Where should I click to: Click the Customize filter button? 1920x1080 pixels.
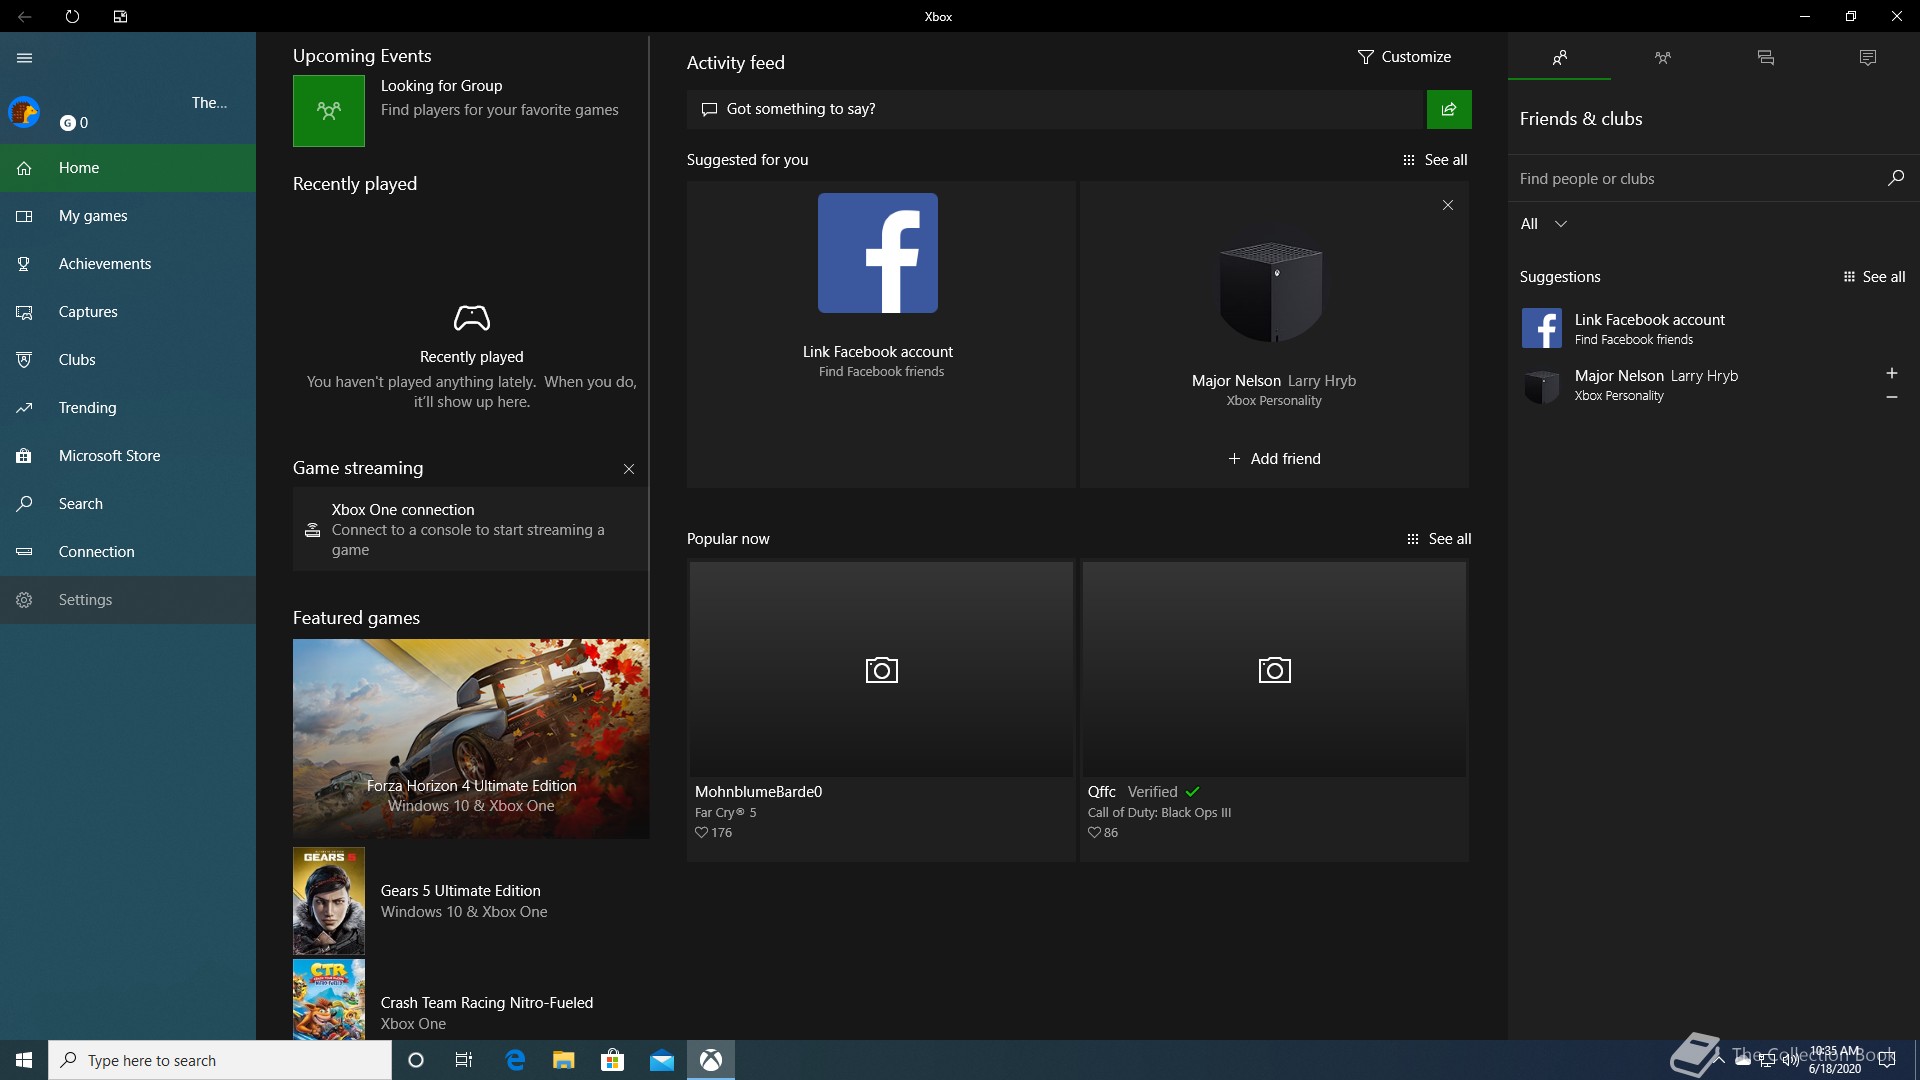1404,57
